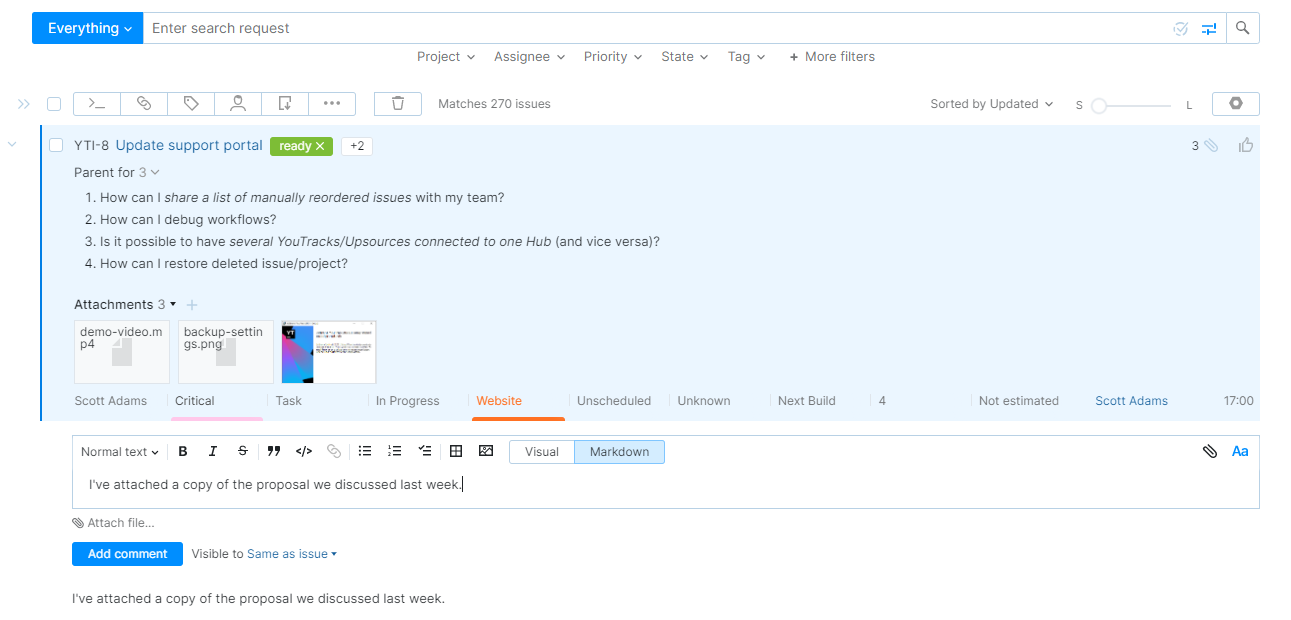
Task: Select the tag icon in the toolbar
Action: click(190, 103)
